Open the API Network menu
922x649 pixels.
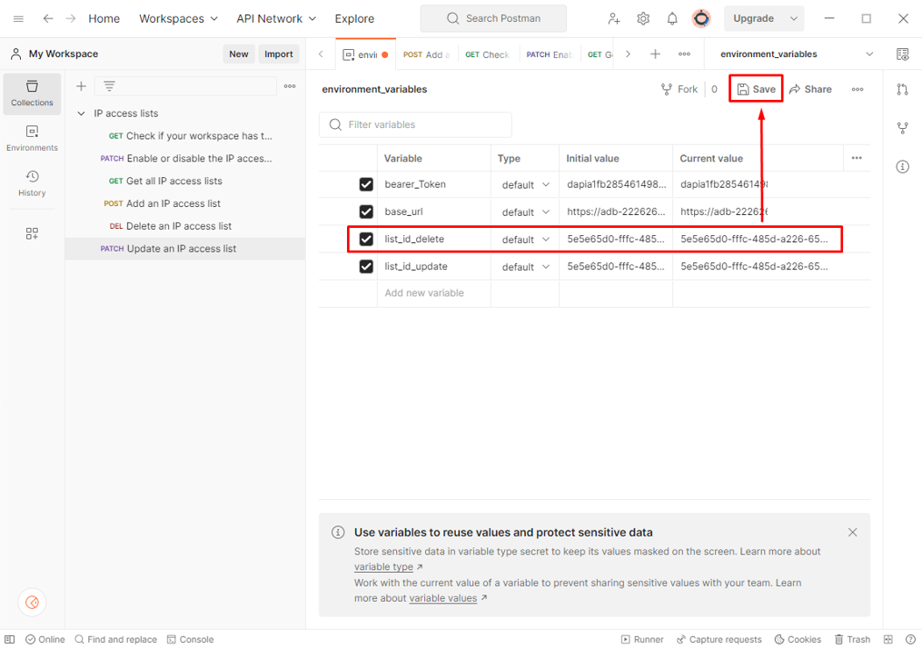point(276,19)
